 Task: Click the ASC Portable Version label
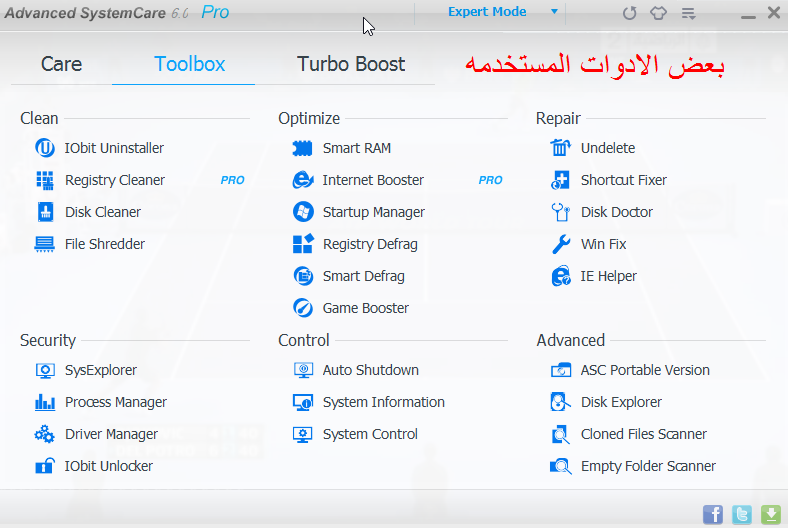645,370
